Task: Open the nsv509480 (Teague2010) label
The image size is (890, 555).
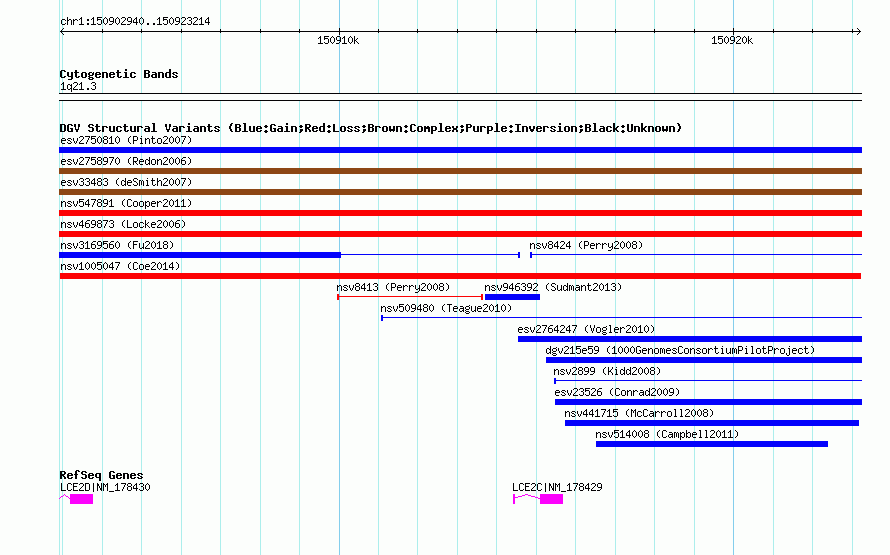Action: point(446,308)
